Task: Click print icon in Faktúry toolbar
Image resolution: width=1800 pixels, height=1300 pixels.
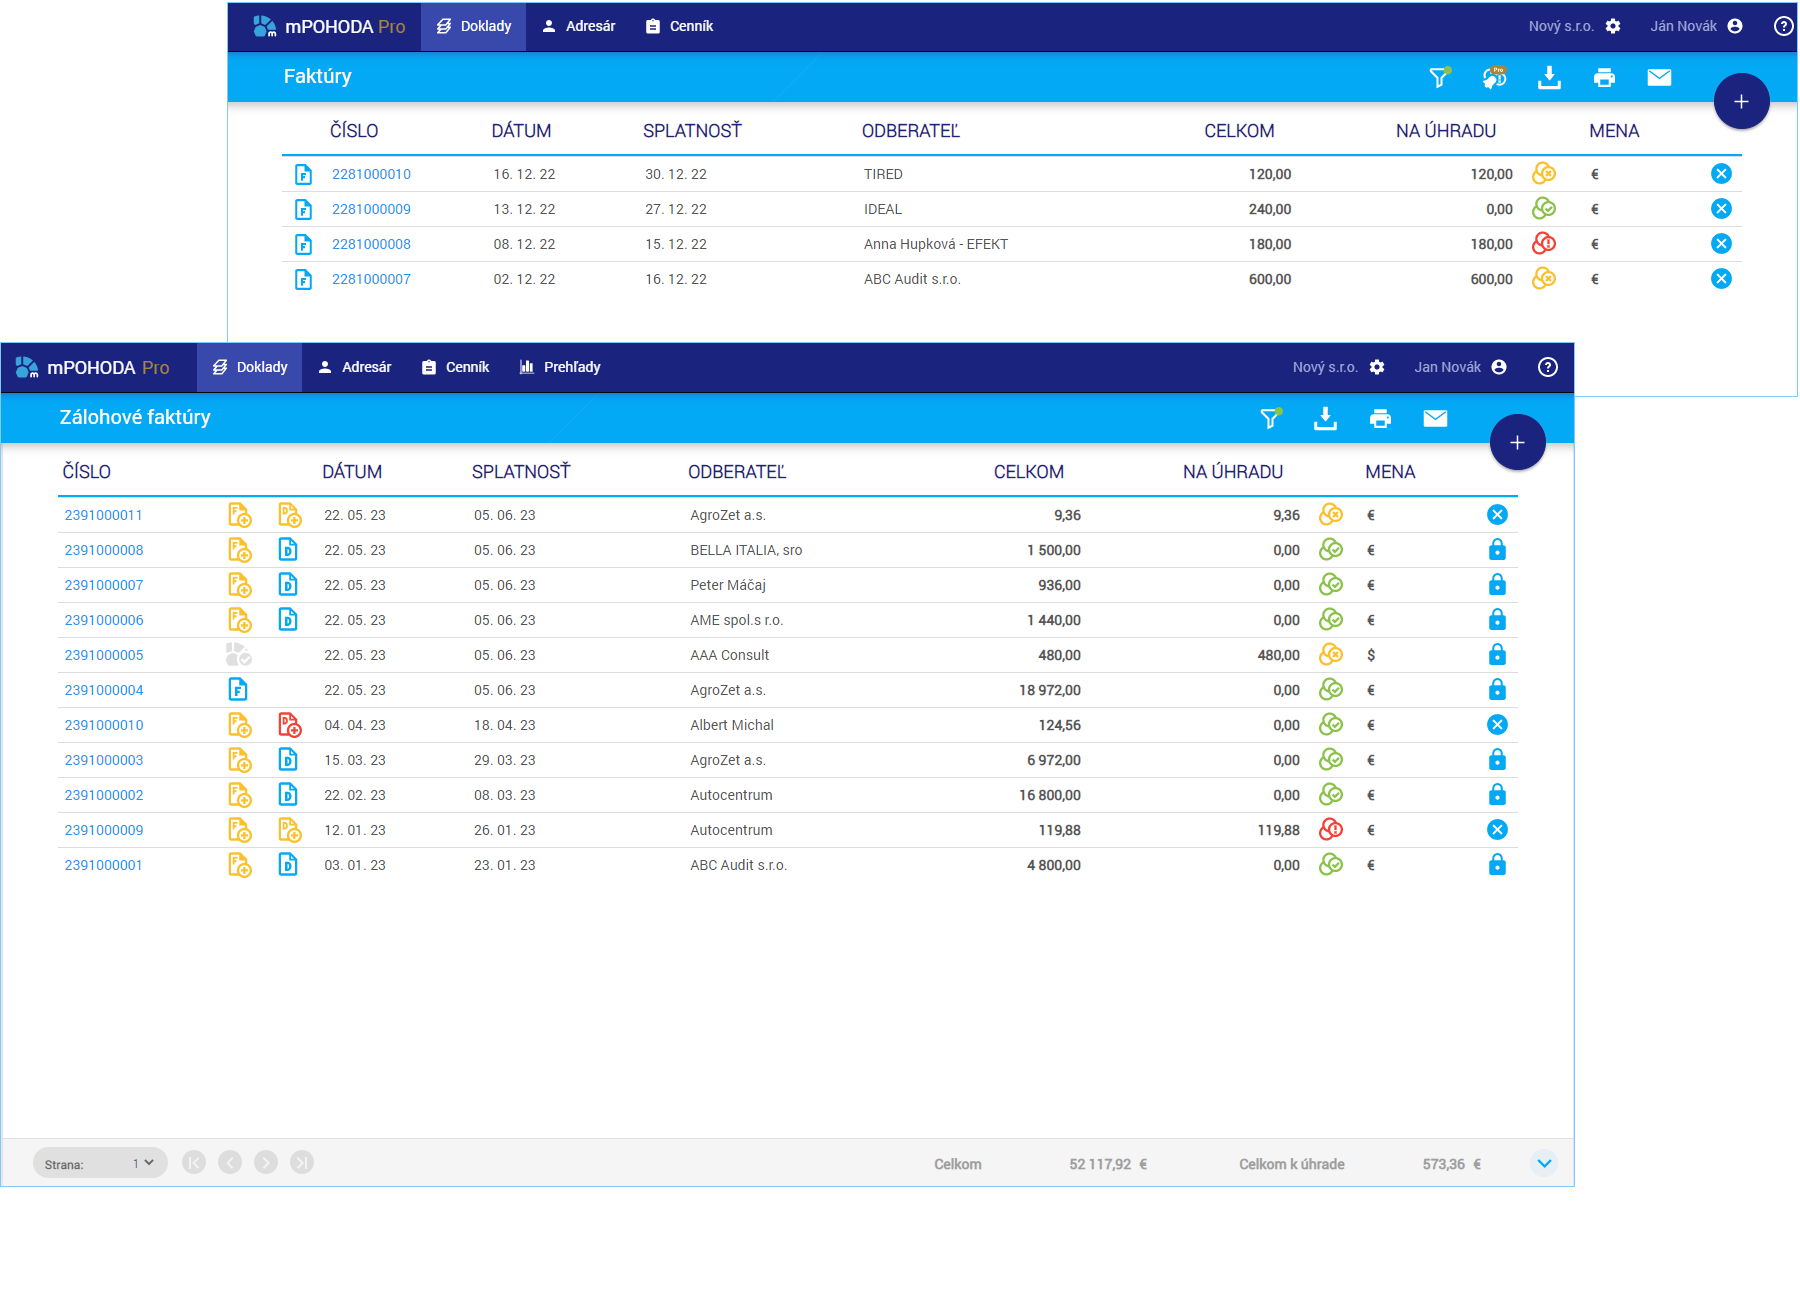Action: (x=1604, y=77)
